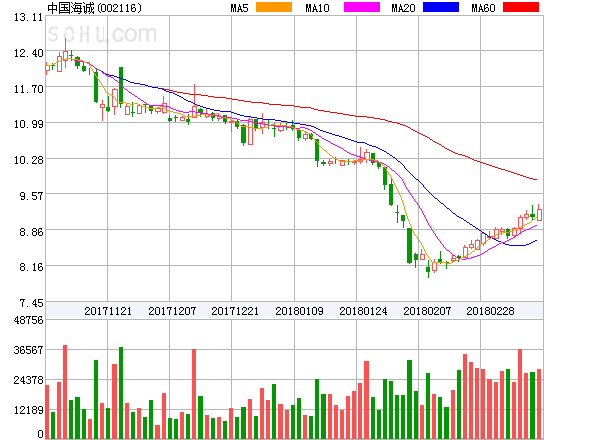Click the 48756 volume axis label
The width and height of the screenshot is (600, 440).
[x=28, y=320]
